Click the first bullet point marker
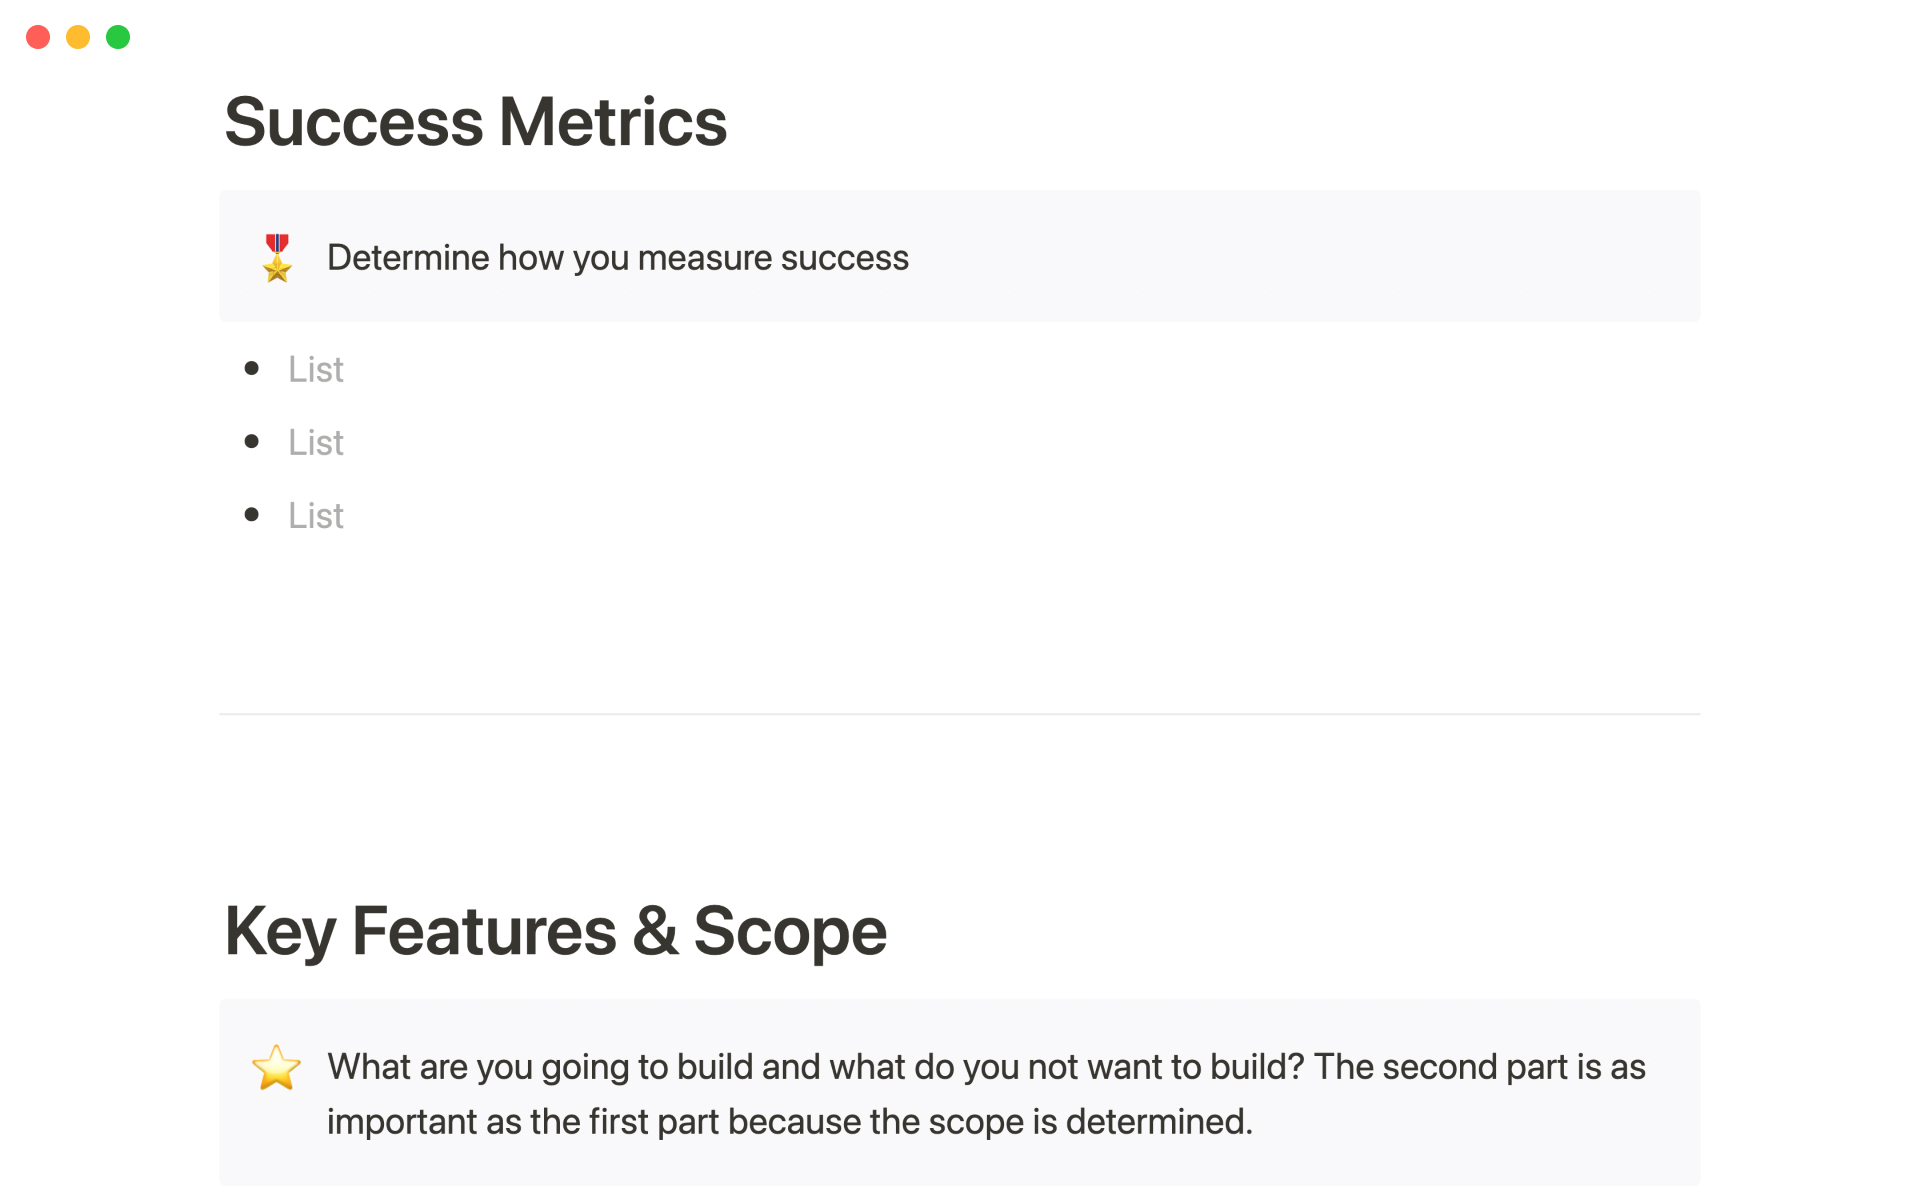1920x1200 pixels. [252, 369]
